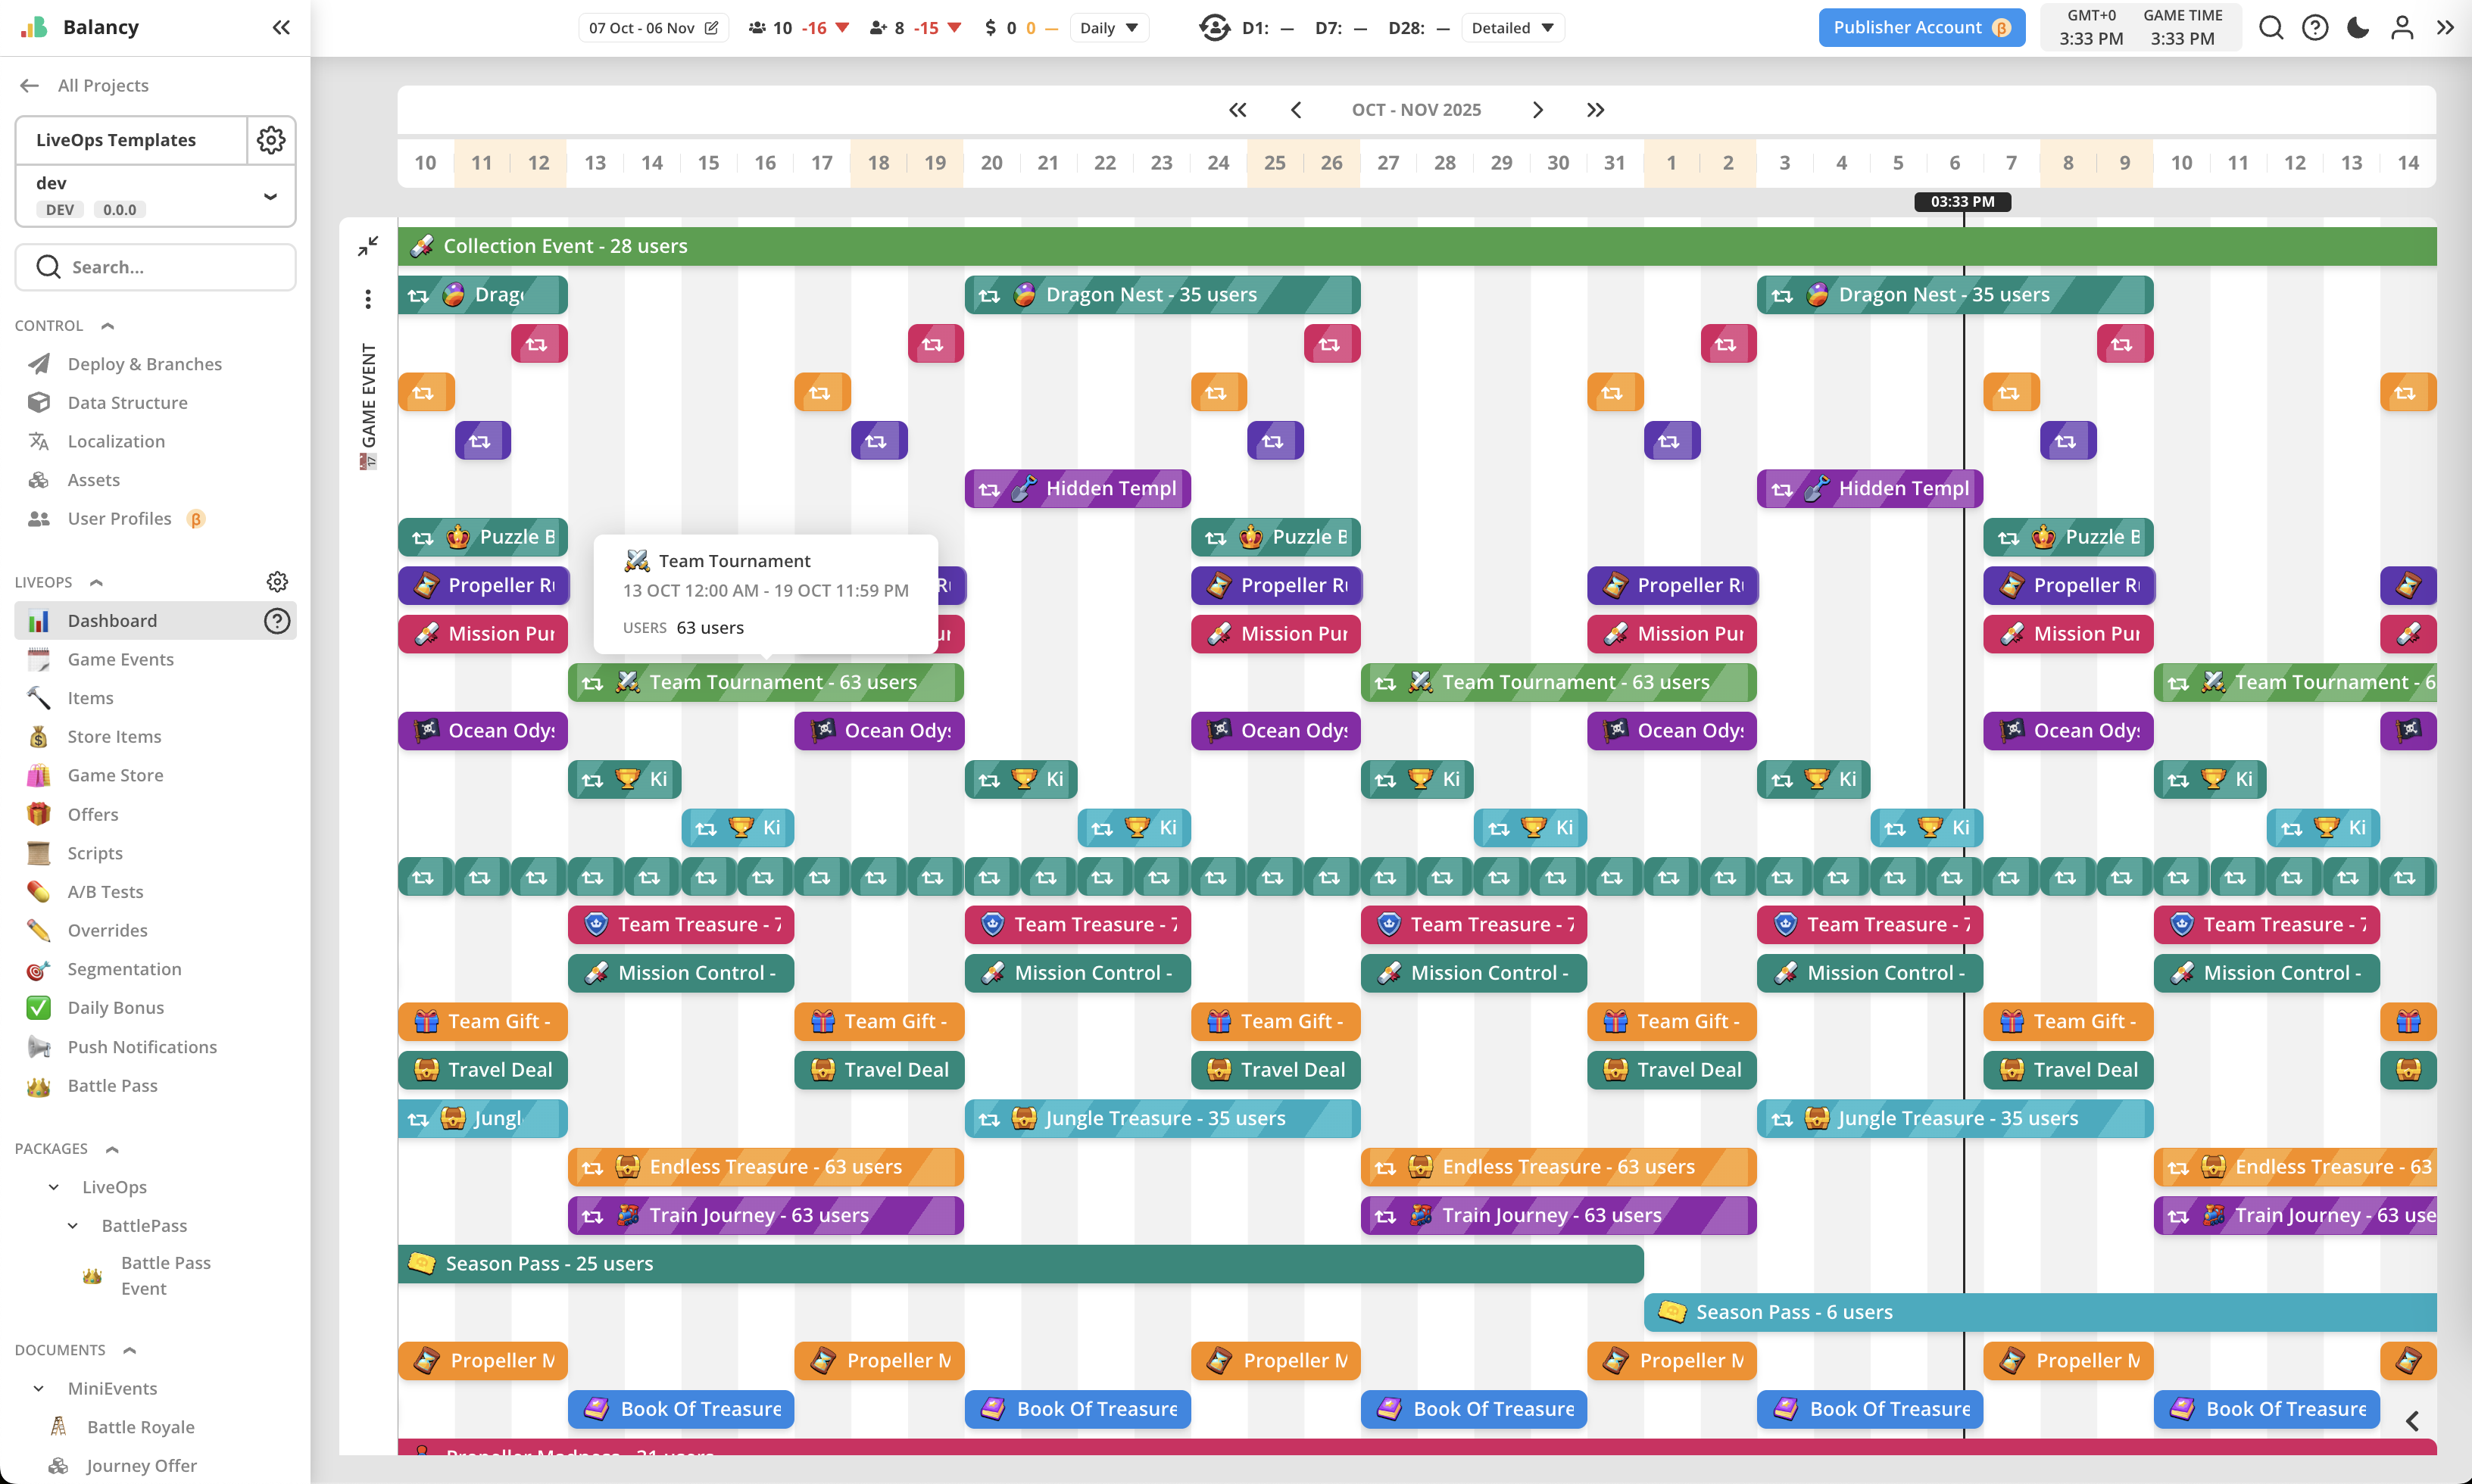Open Game Events in the sidebar

tap(120, 659)
